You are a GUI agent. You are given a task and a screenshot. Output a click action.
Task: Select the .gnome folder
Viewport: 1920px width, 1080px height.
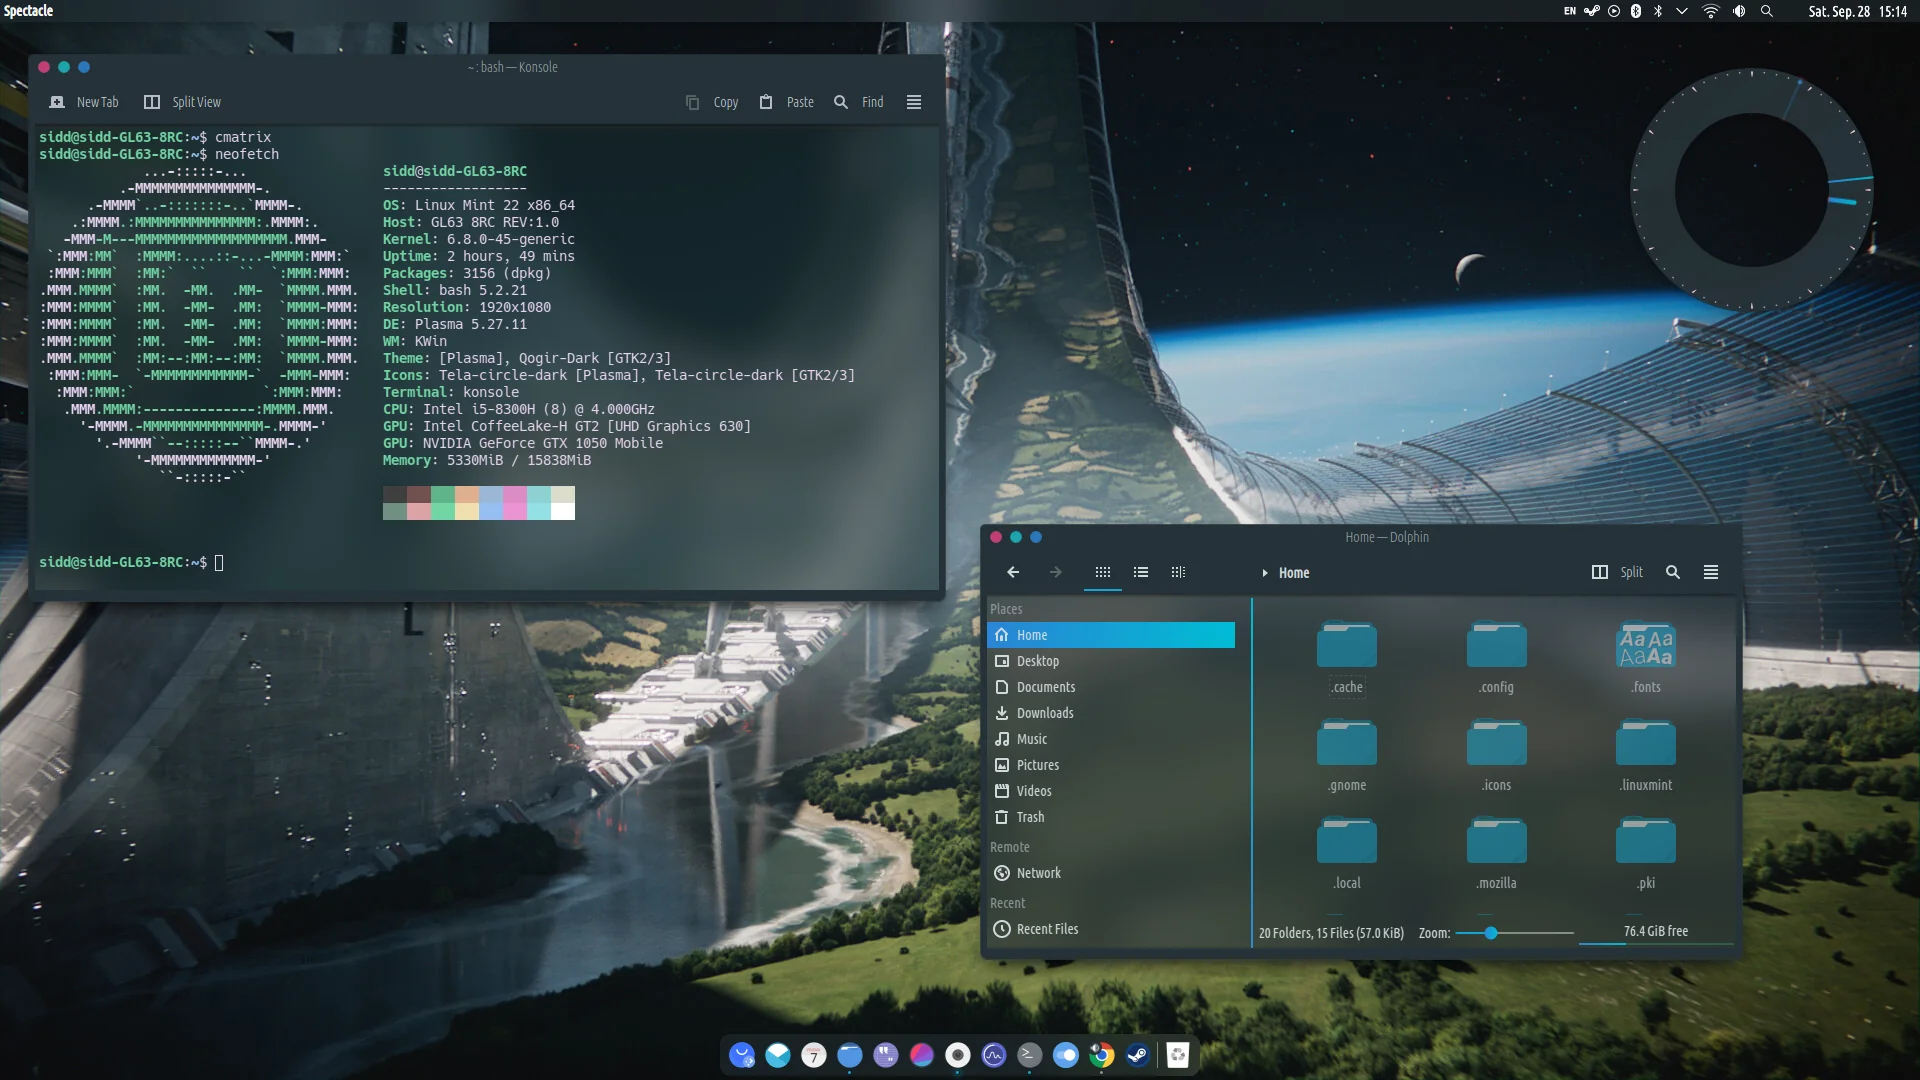[1347, 755]
